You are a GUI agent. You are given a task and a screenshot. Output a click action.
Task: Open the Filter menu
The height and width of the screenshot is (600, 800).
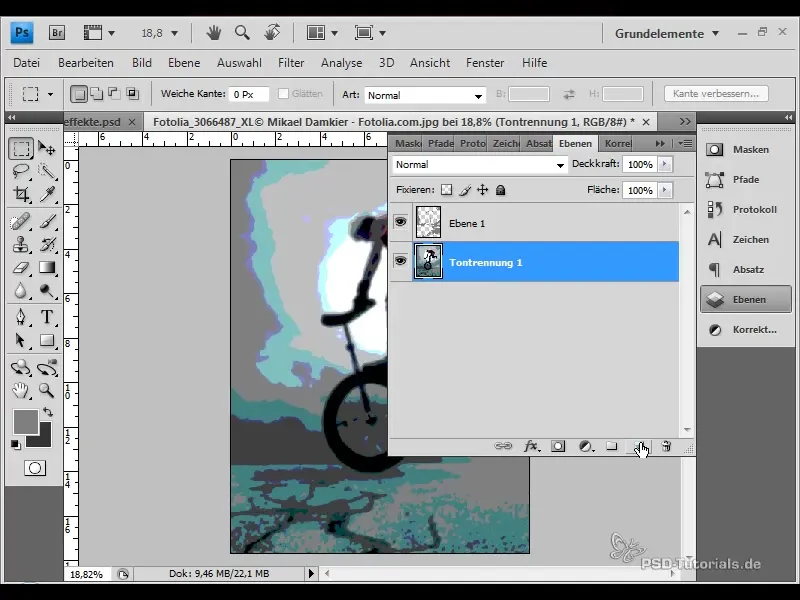pyautogui.click(x=291, y=63)
